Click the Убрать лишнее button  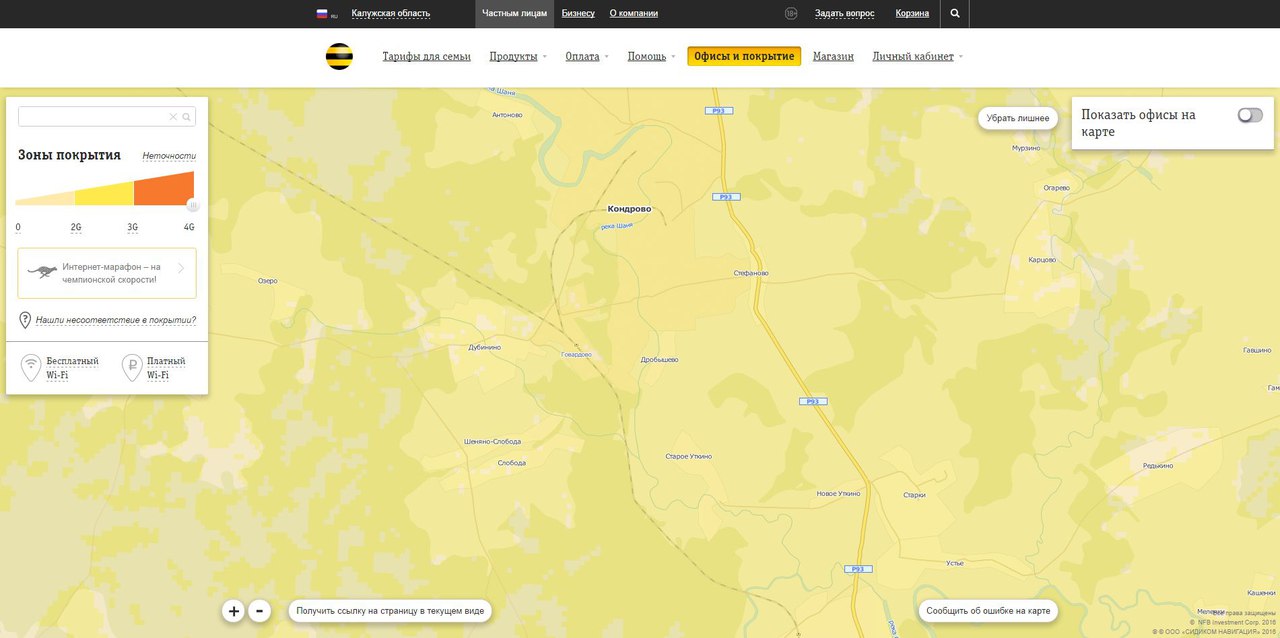tap(1018, 118)
